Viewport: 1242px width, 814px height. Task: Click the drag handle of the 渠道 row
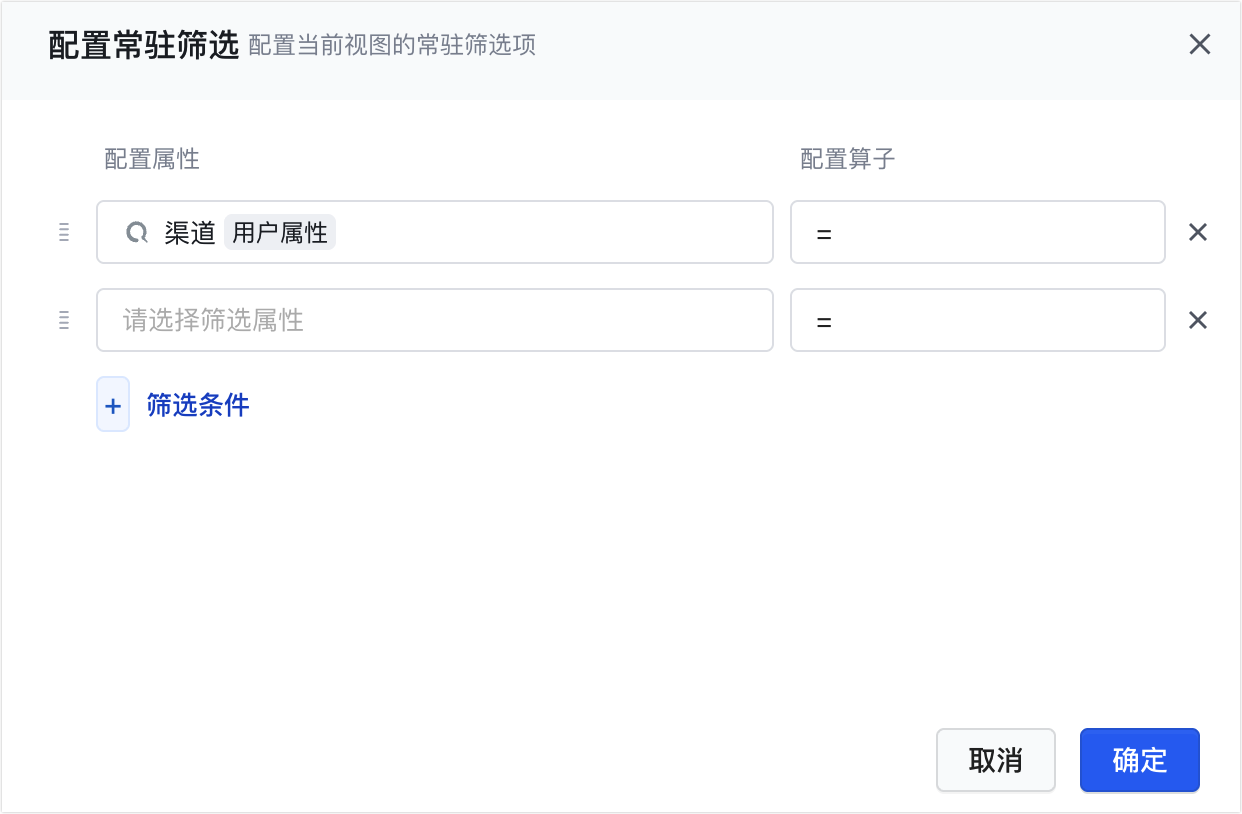click(64, 233)
